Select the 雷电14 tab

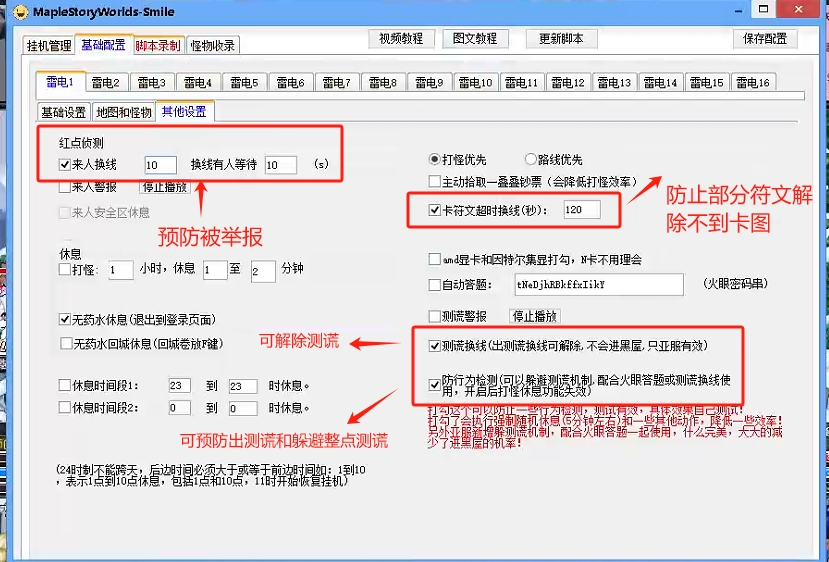(660, 82)
